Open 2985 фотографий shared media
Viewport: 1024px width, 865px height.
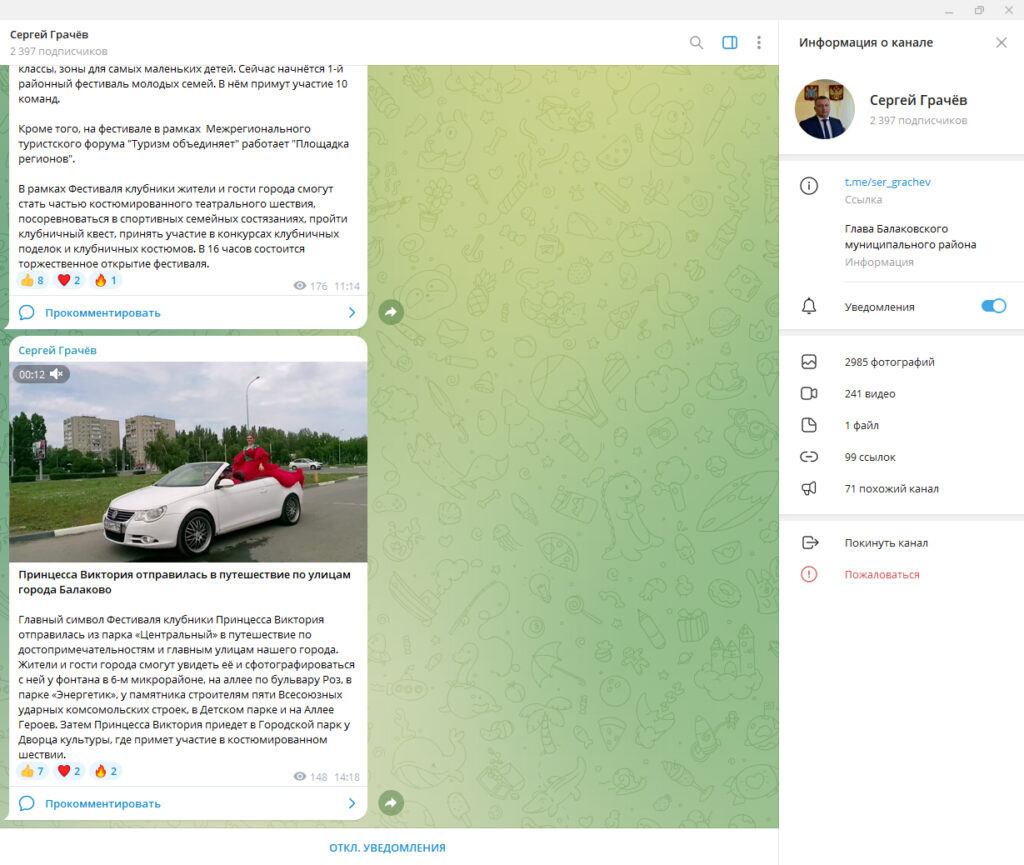889,362
